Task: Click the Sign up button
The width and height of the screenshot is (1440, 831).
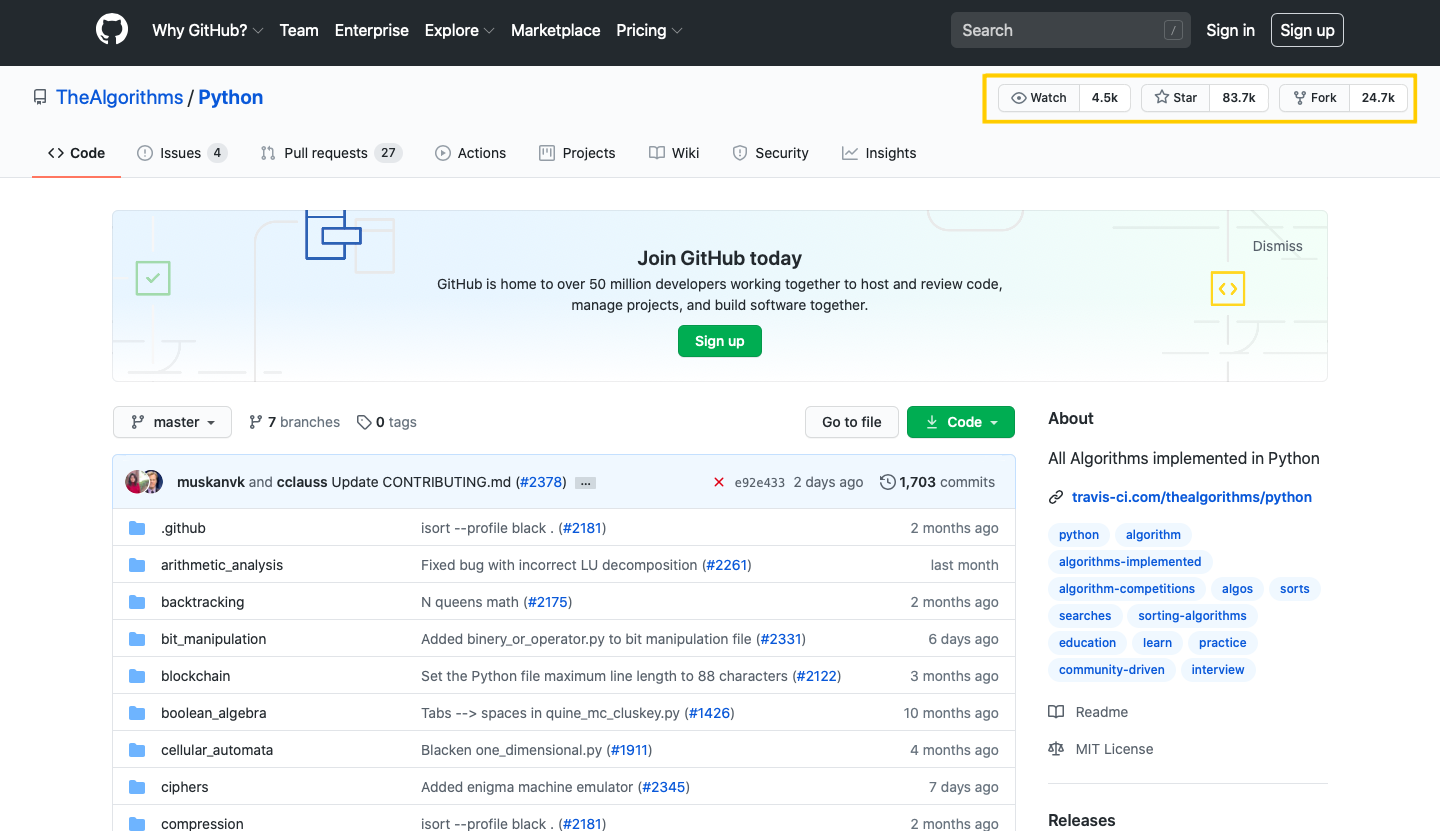Action: 1307,30
